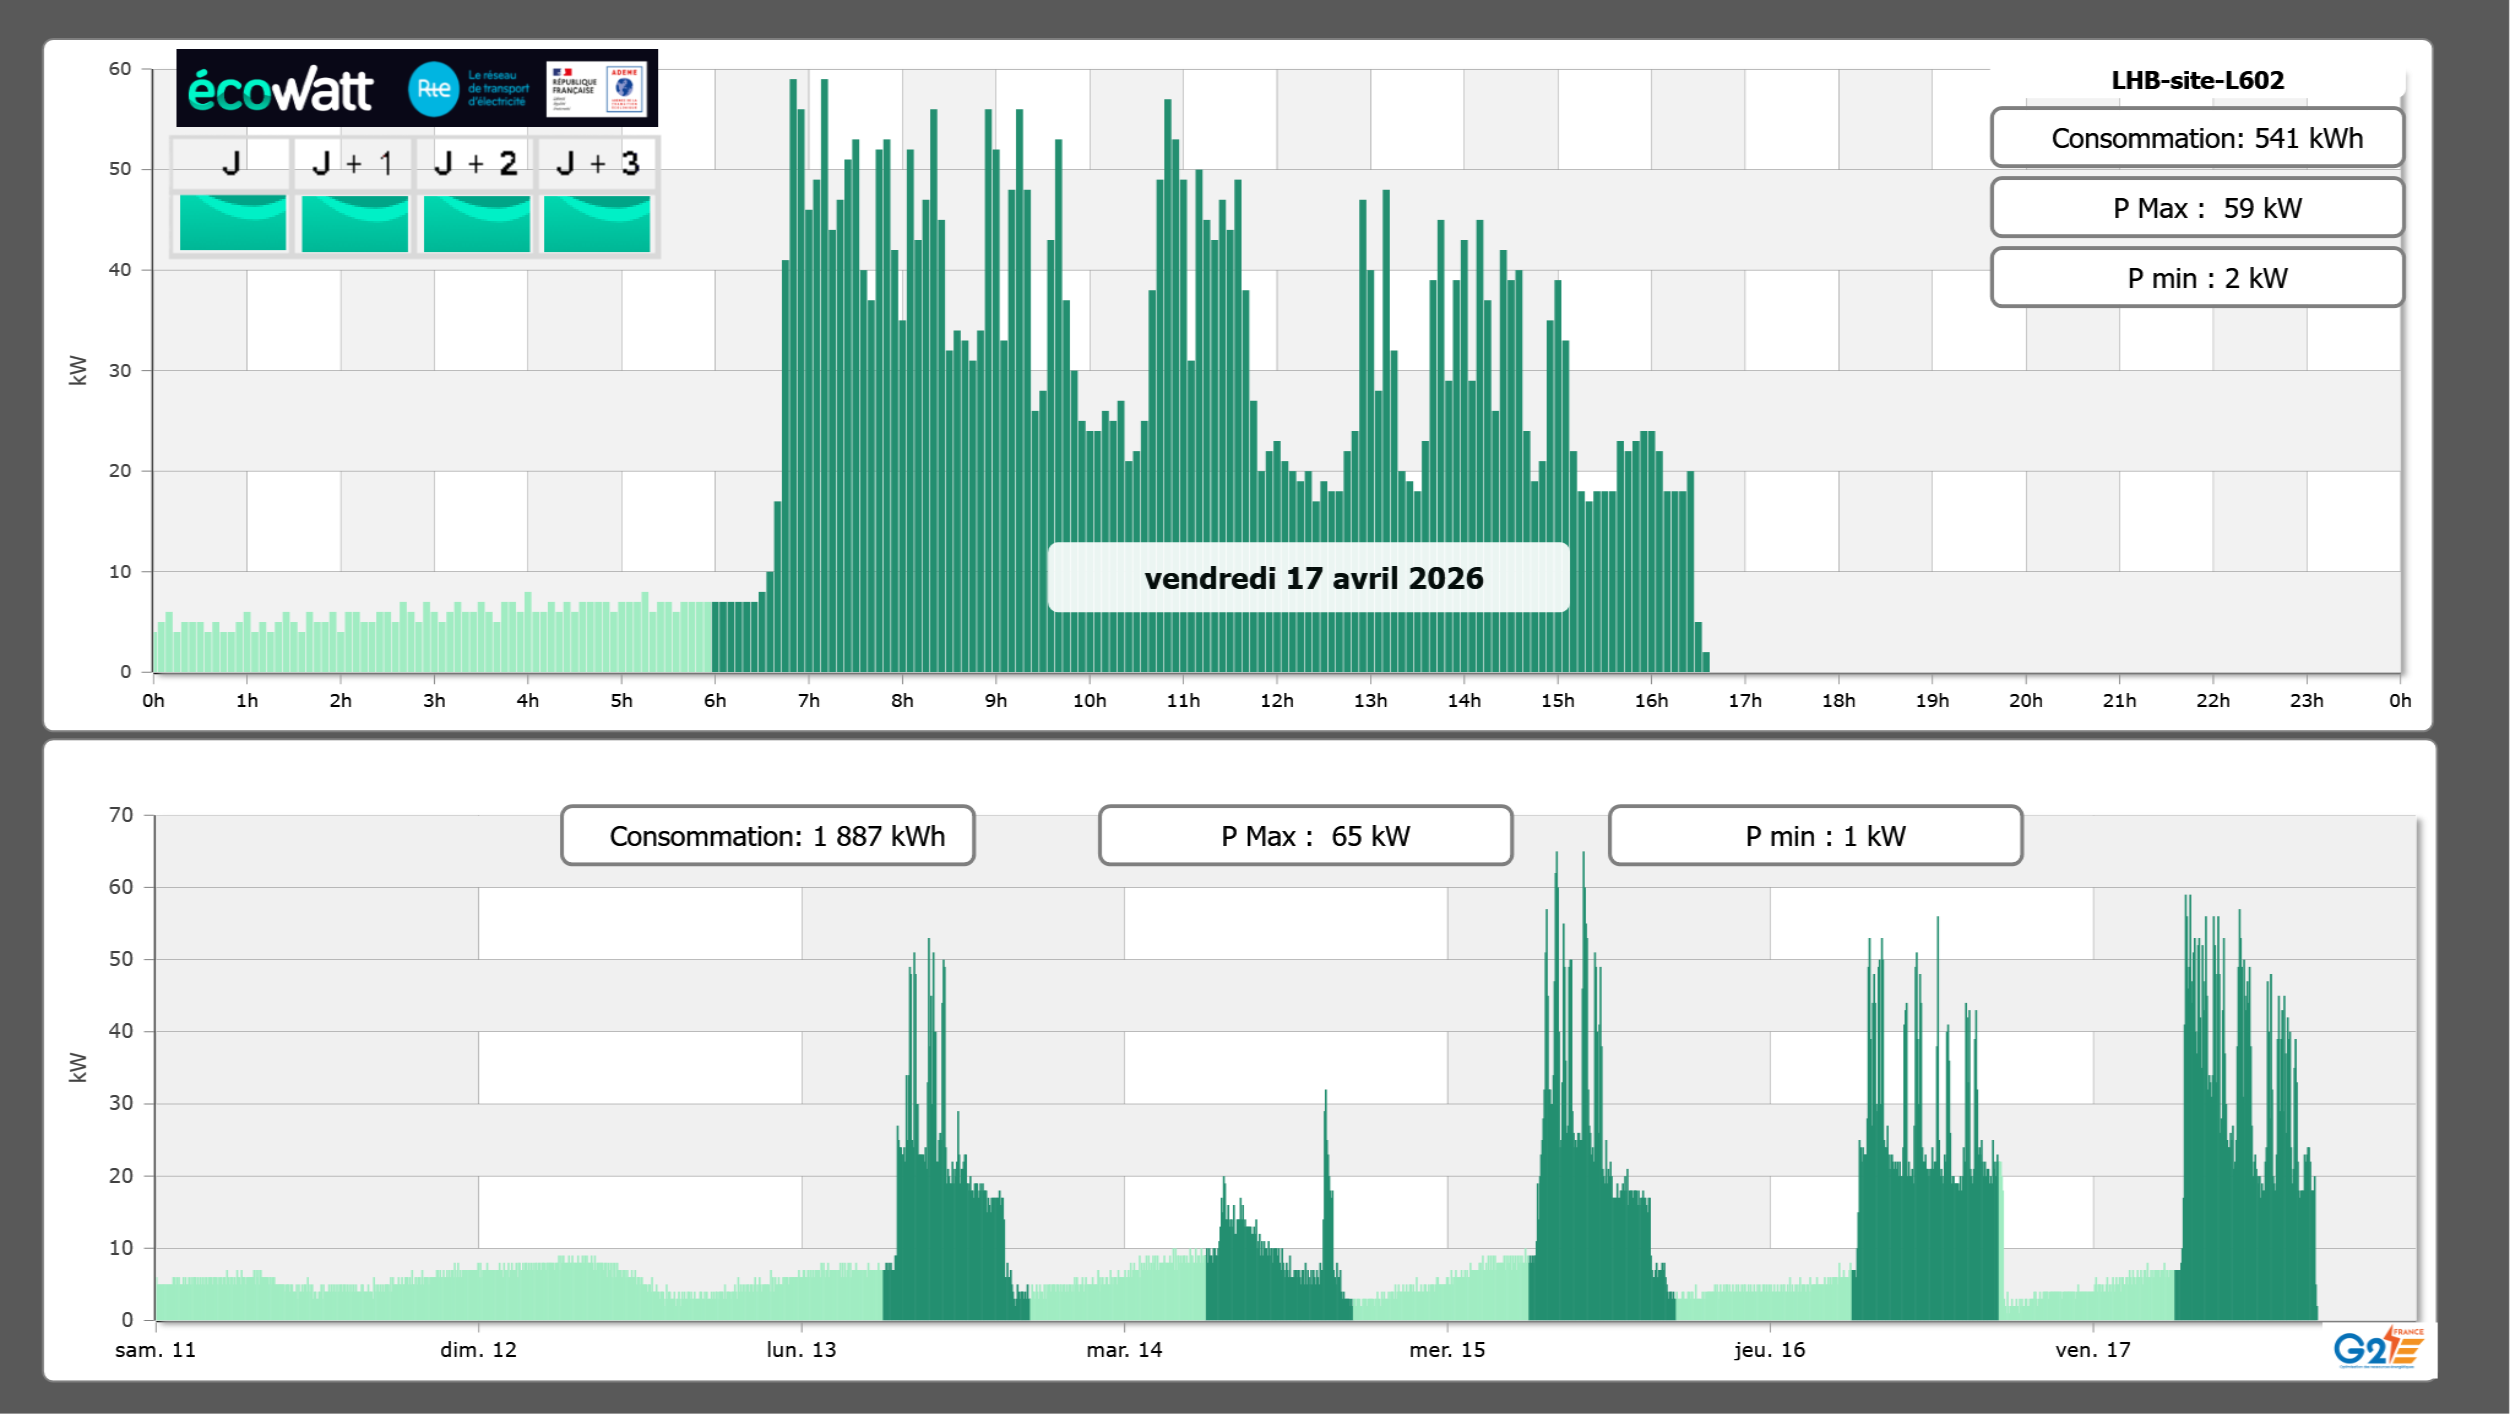Click the écoWatt logo
This screenshot has height=1415, width=2511.
280,90
